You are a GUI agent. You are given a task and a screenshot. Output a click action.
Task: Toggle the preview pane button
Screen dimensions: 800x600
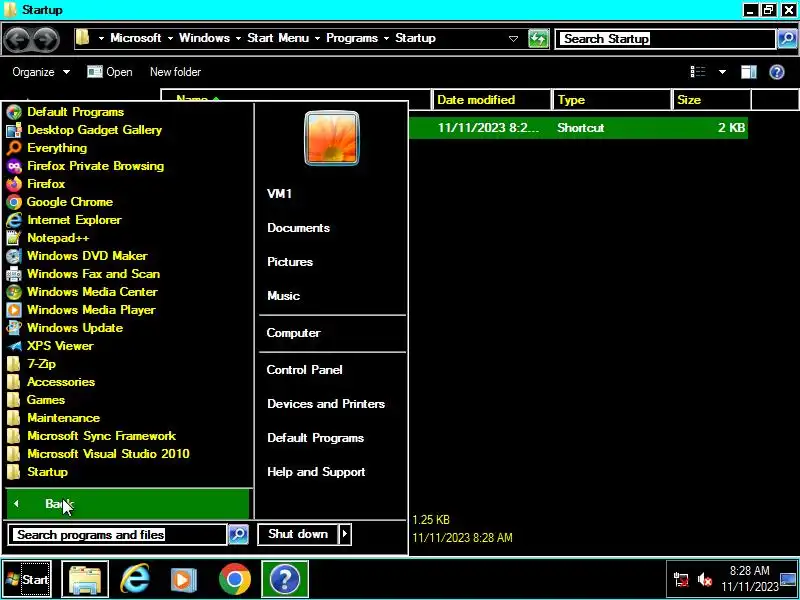(748, 72)
